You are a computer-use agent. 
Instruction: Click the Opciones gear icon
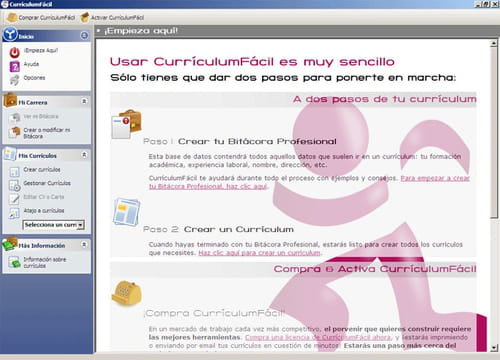click(x=14, y=79)
